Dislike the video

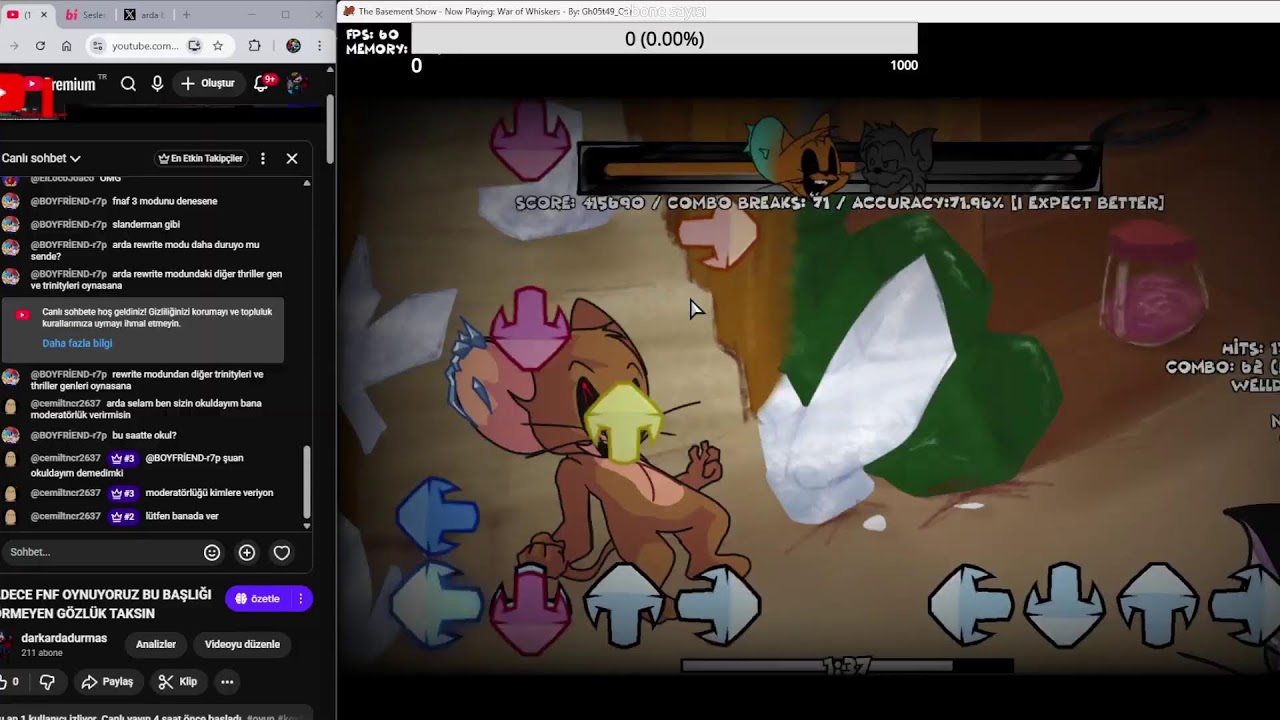(47, 682)
